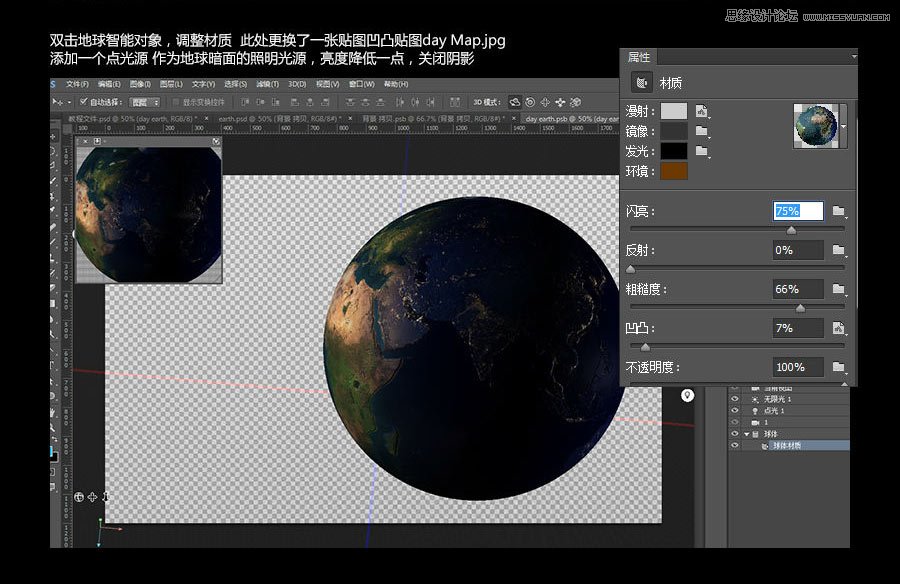Open the 漫射 texture menu icon
The image size is (900, 584).
(701, 111)
